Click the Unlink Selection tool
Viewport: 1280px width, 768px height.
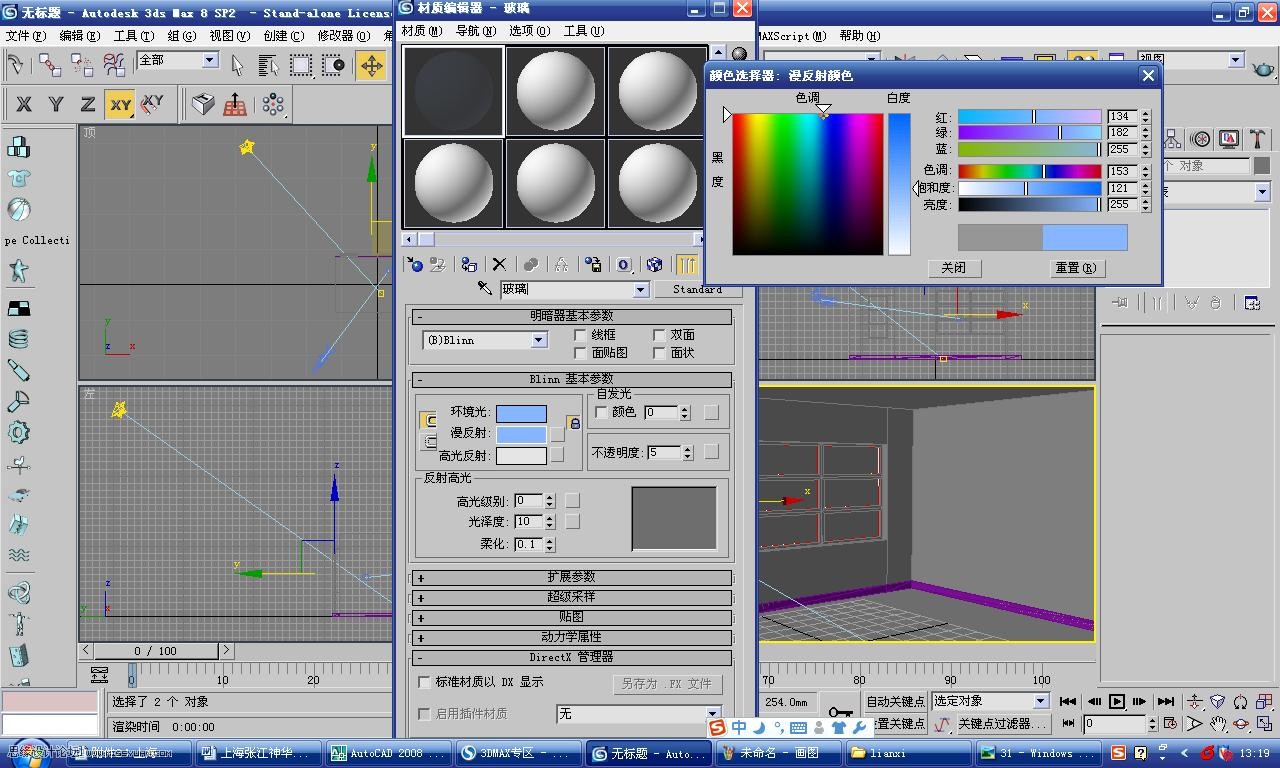pos(82,66)
